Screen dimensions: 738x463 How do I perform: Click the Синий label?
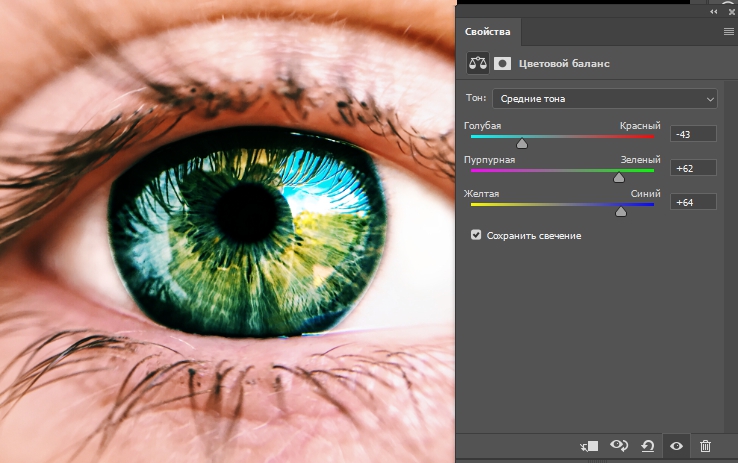click(x=646, y=194)
